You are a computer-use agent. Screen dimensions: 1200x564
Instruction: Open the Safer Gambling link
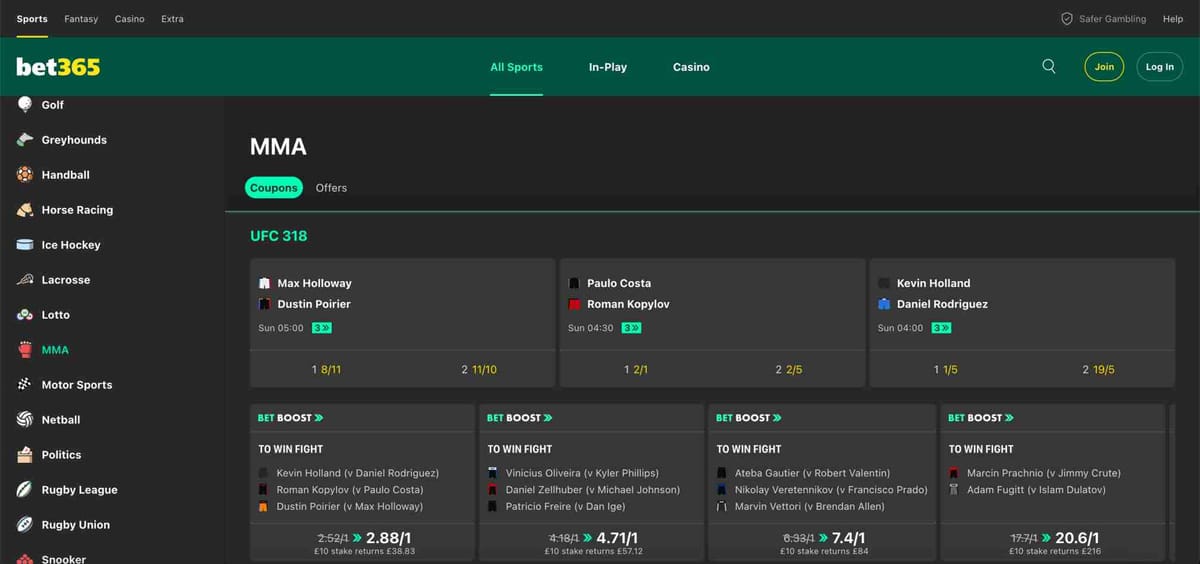tap(1112, 19)
